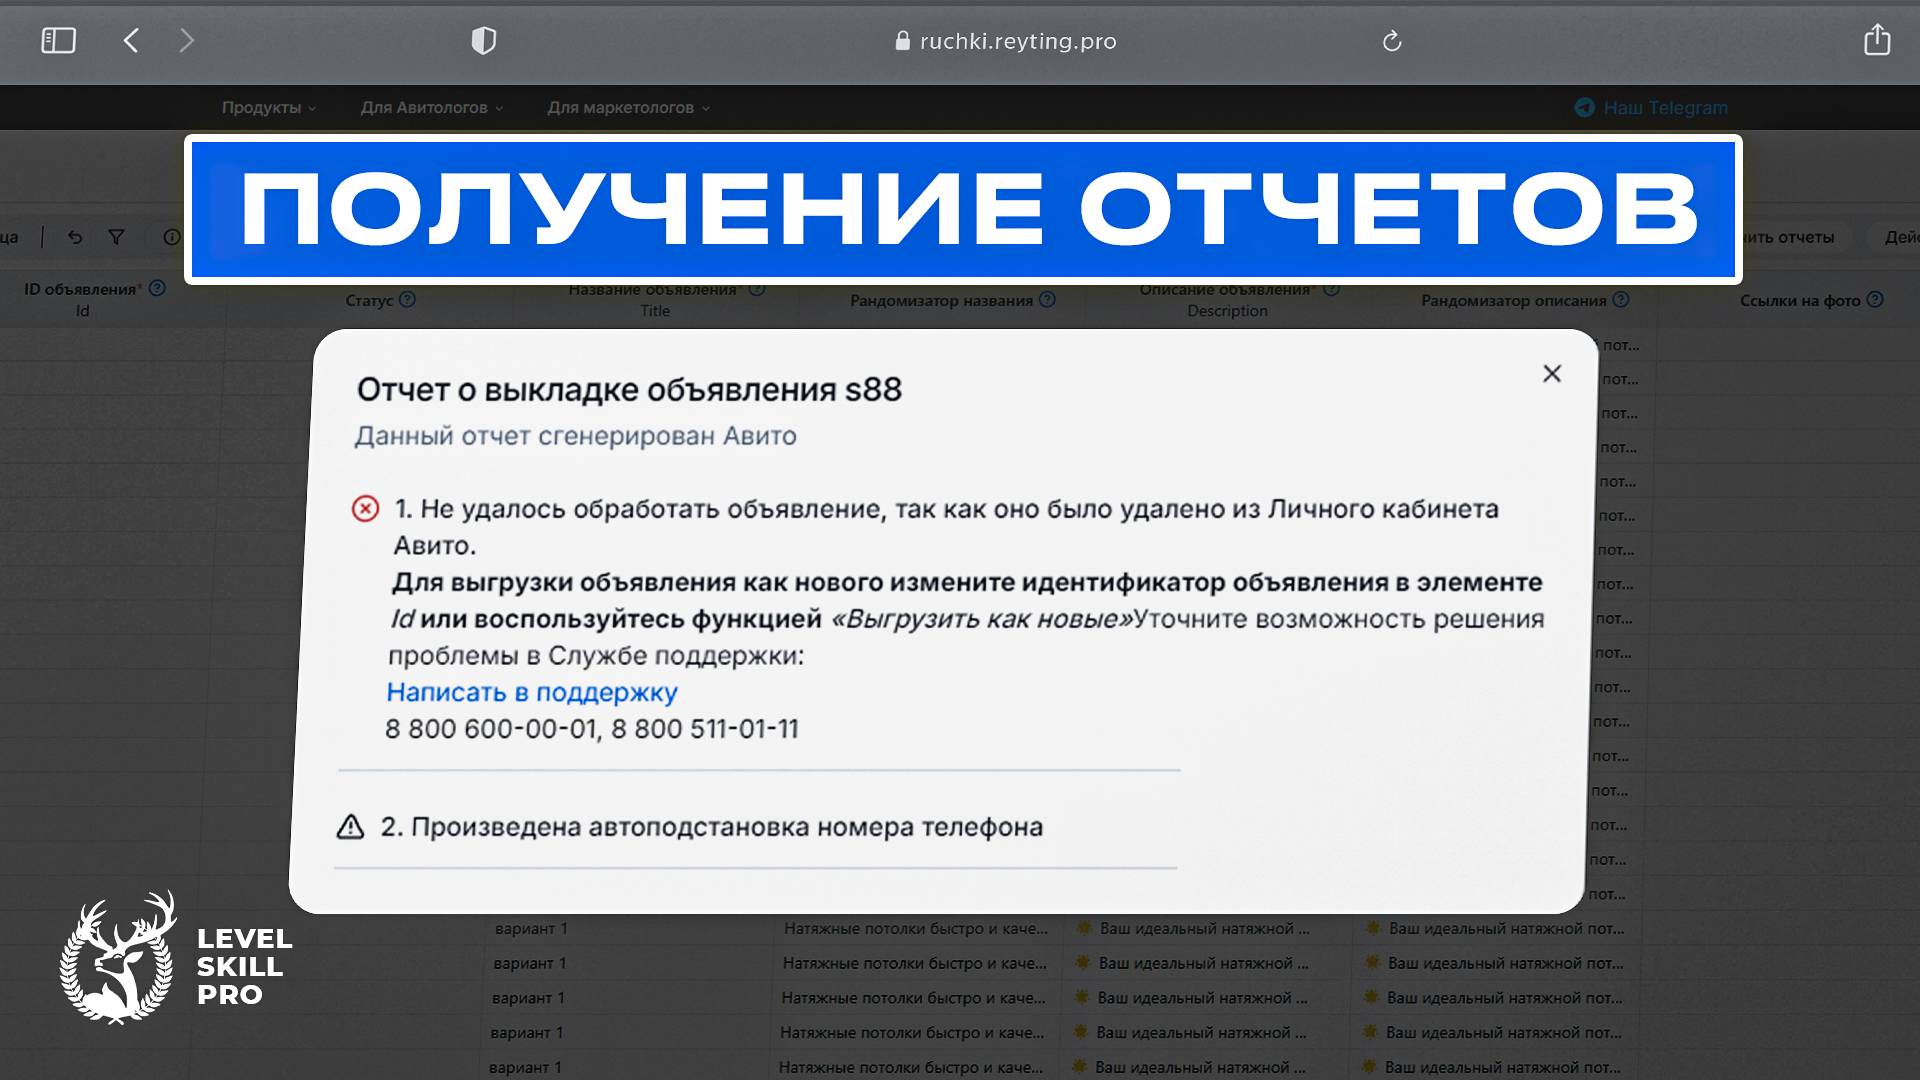Open the browser share icon

(x=1877, y=40)
